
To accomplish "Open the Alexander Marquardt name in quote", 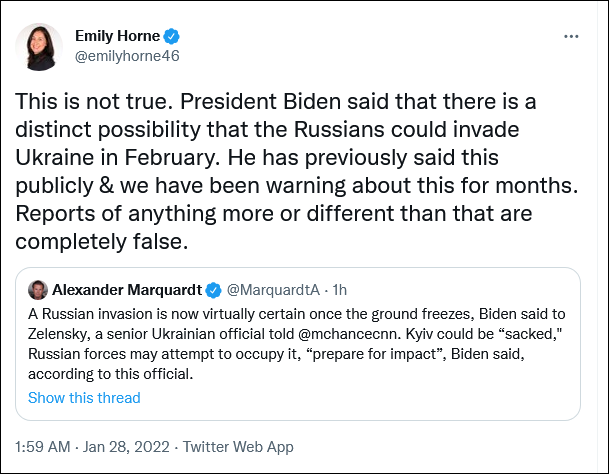I will [127, 290].
